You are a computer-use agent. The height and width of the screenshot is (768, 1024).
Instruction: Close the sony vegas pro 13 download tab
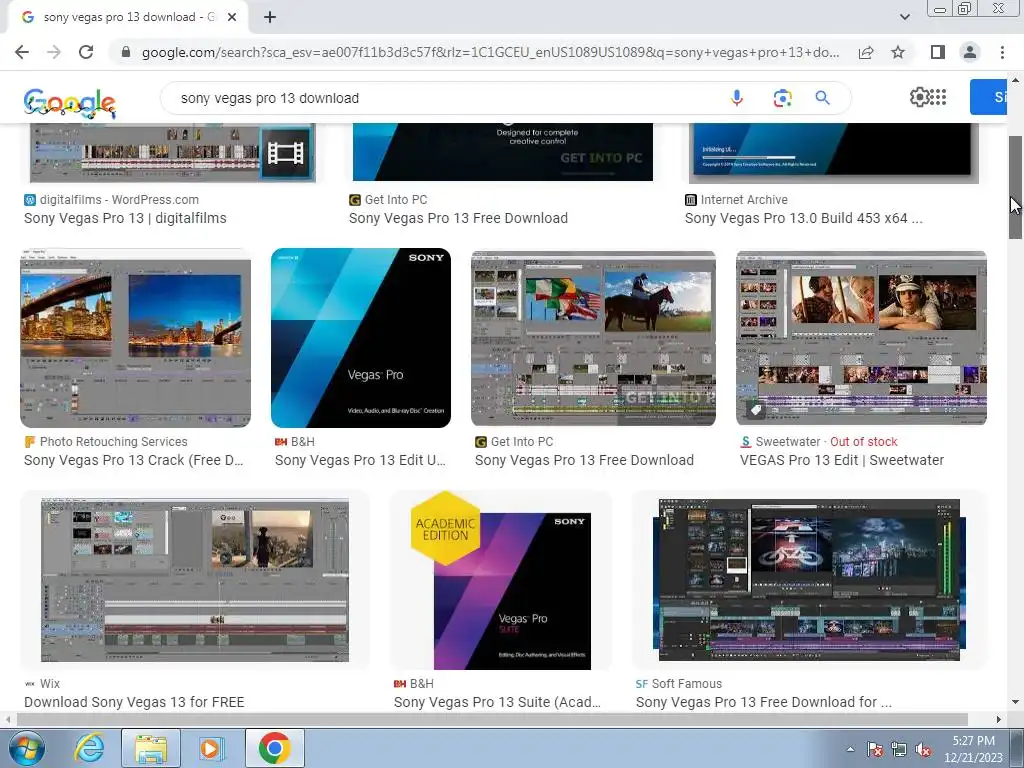click(232, 17)
